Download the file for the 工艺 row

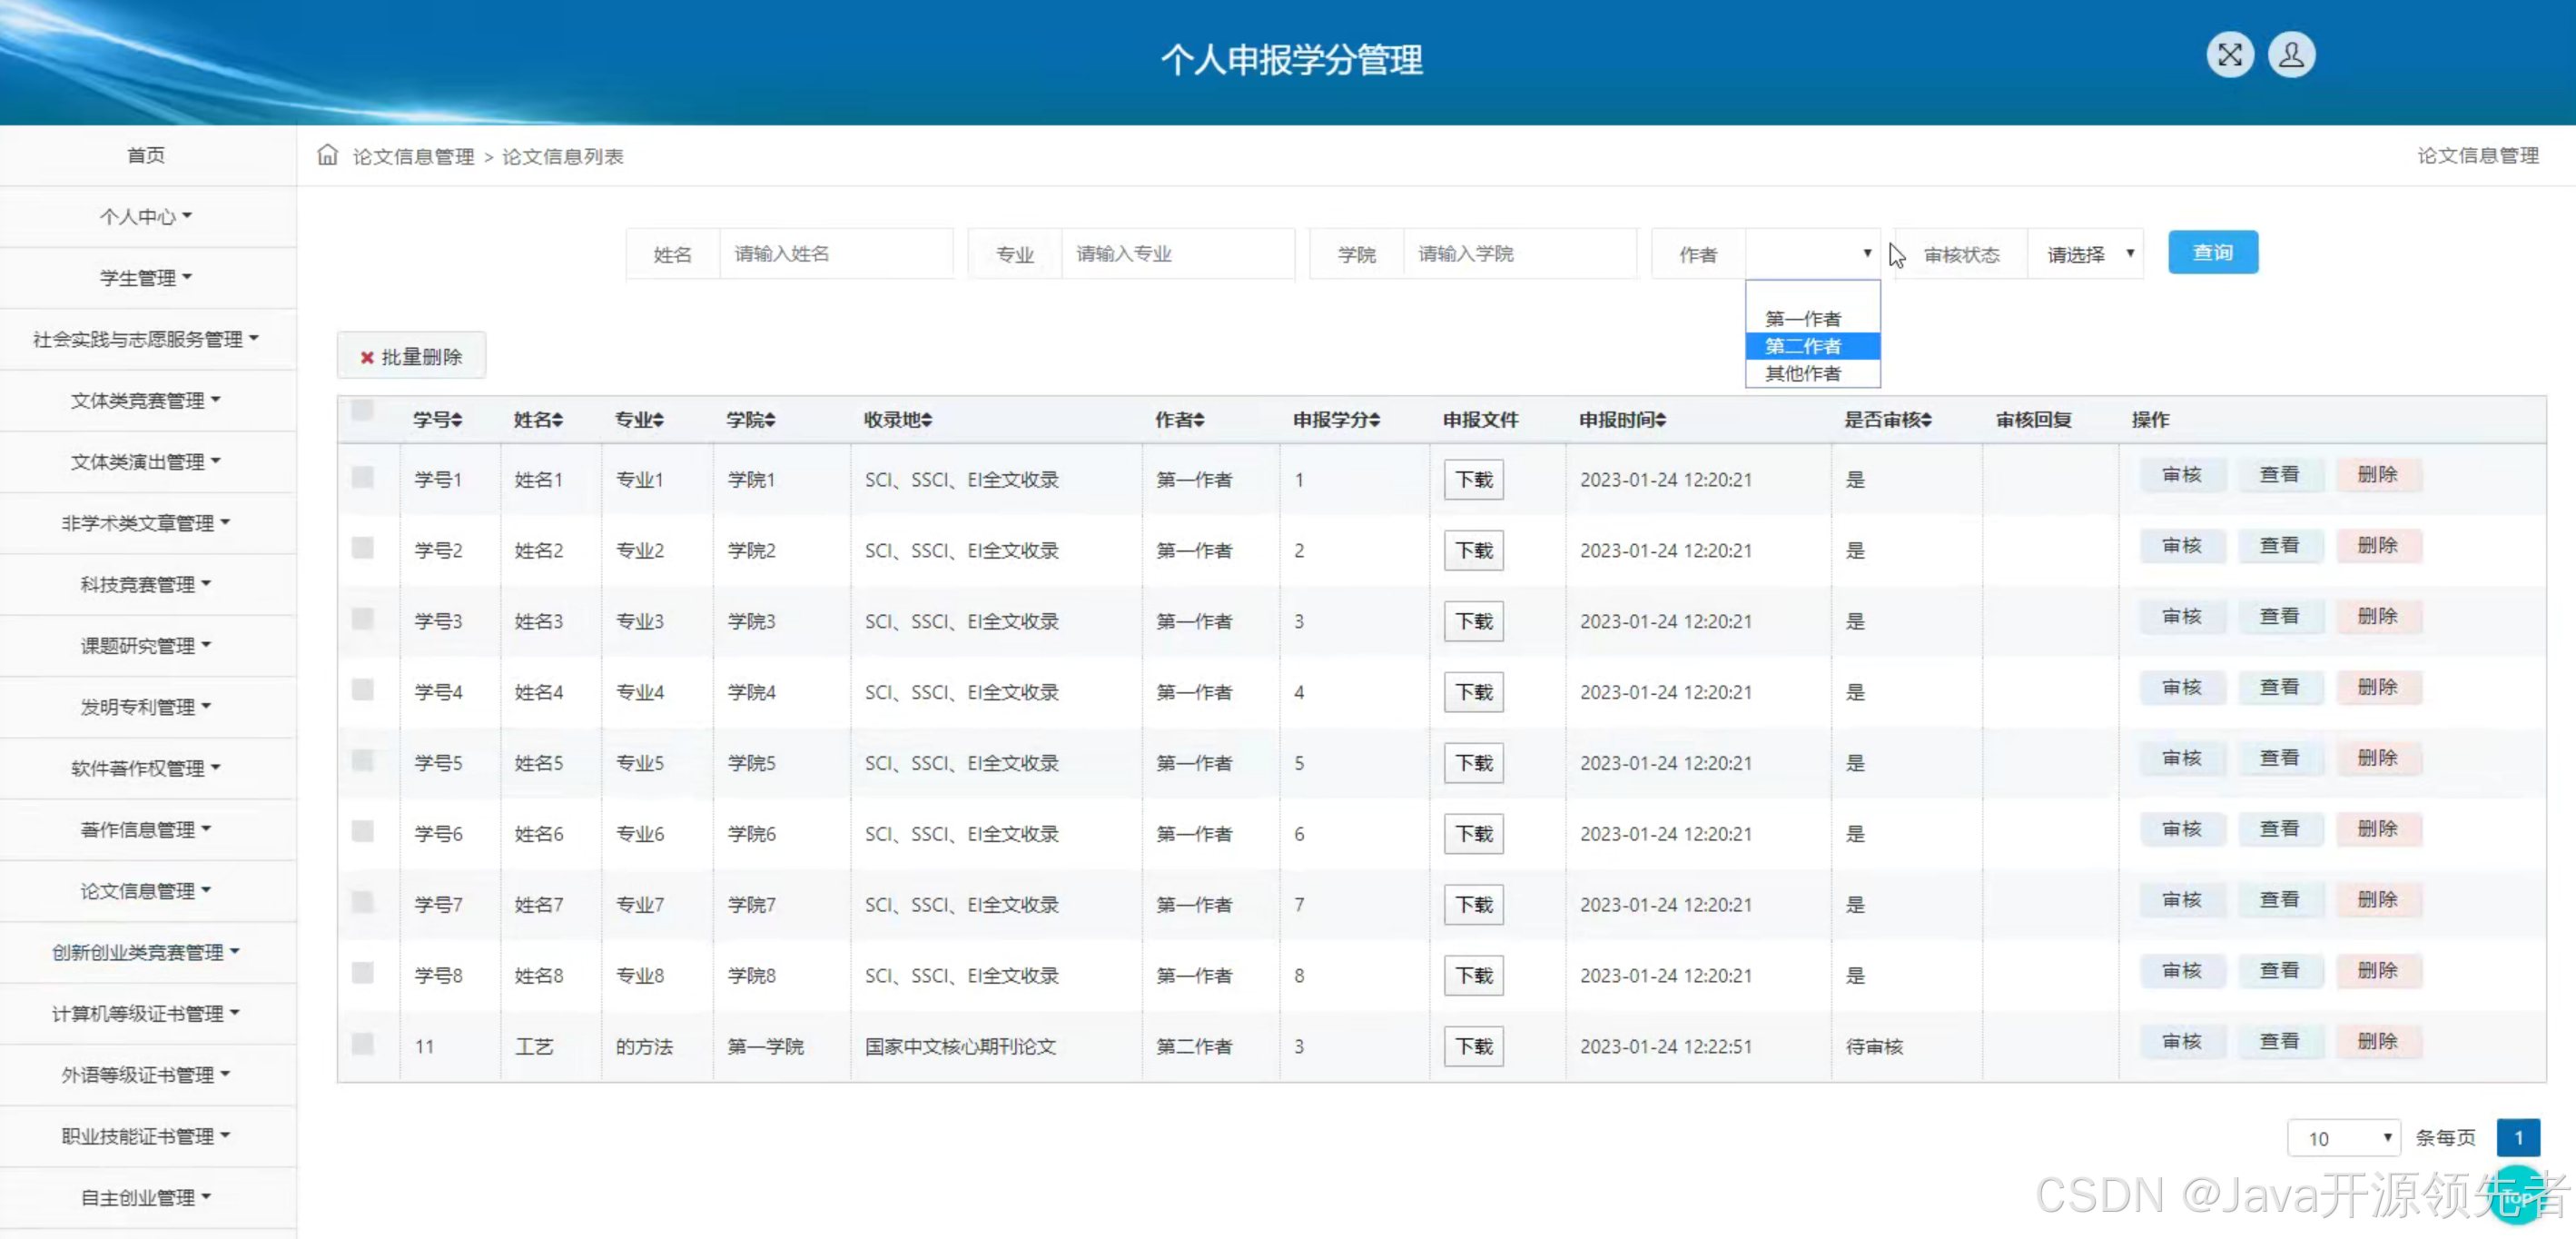click(1473, 1047)
